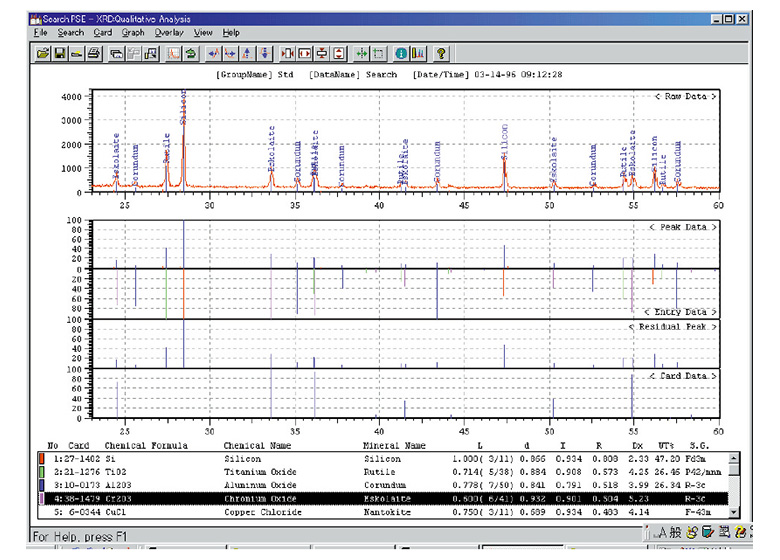
Task: Click the red swatch of Silicon row
Action: point(42,459)
